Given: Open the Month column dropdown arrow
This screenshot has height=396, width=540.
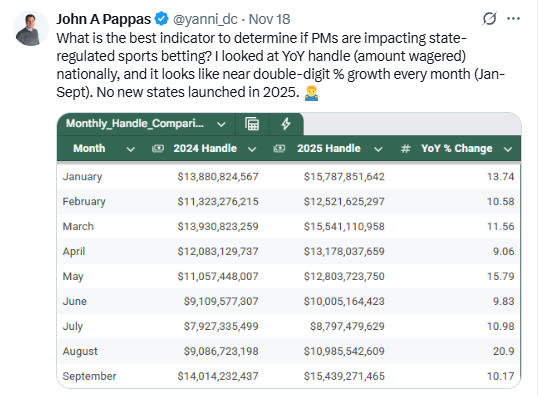Looking at the screenshot, I should tap(131, 149).
